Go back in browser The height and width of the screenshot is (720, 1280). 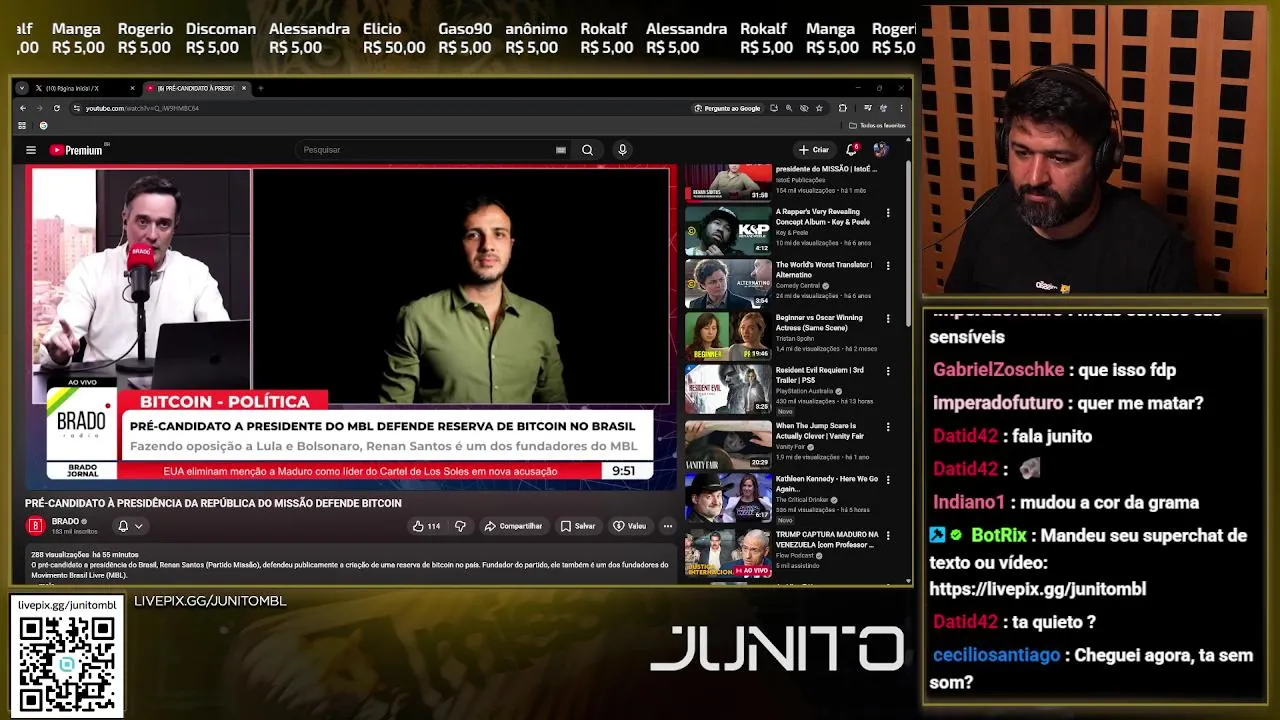pyautogui.click(x=23, y=108)
